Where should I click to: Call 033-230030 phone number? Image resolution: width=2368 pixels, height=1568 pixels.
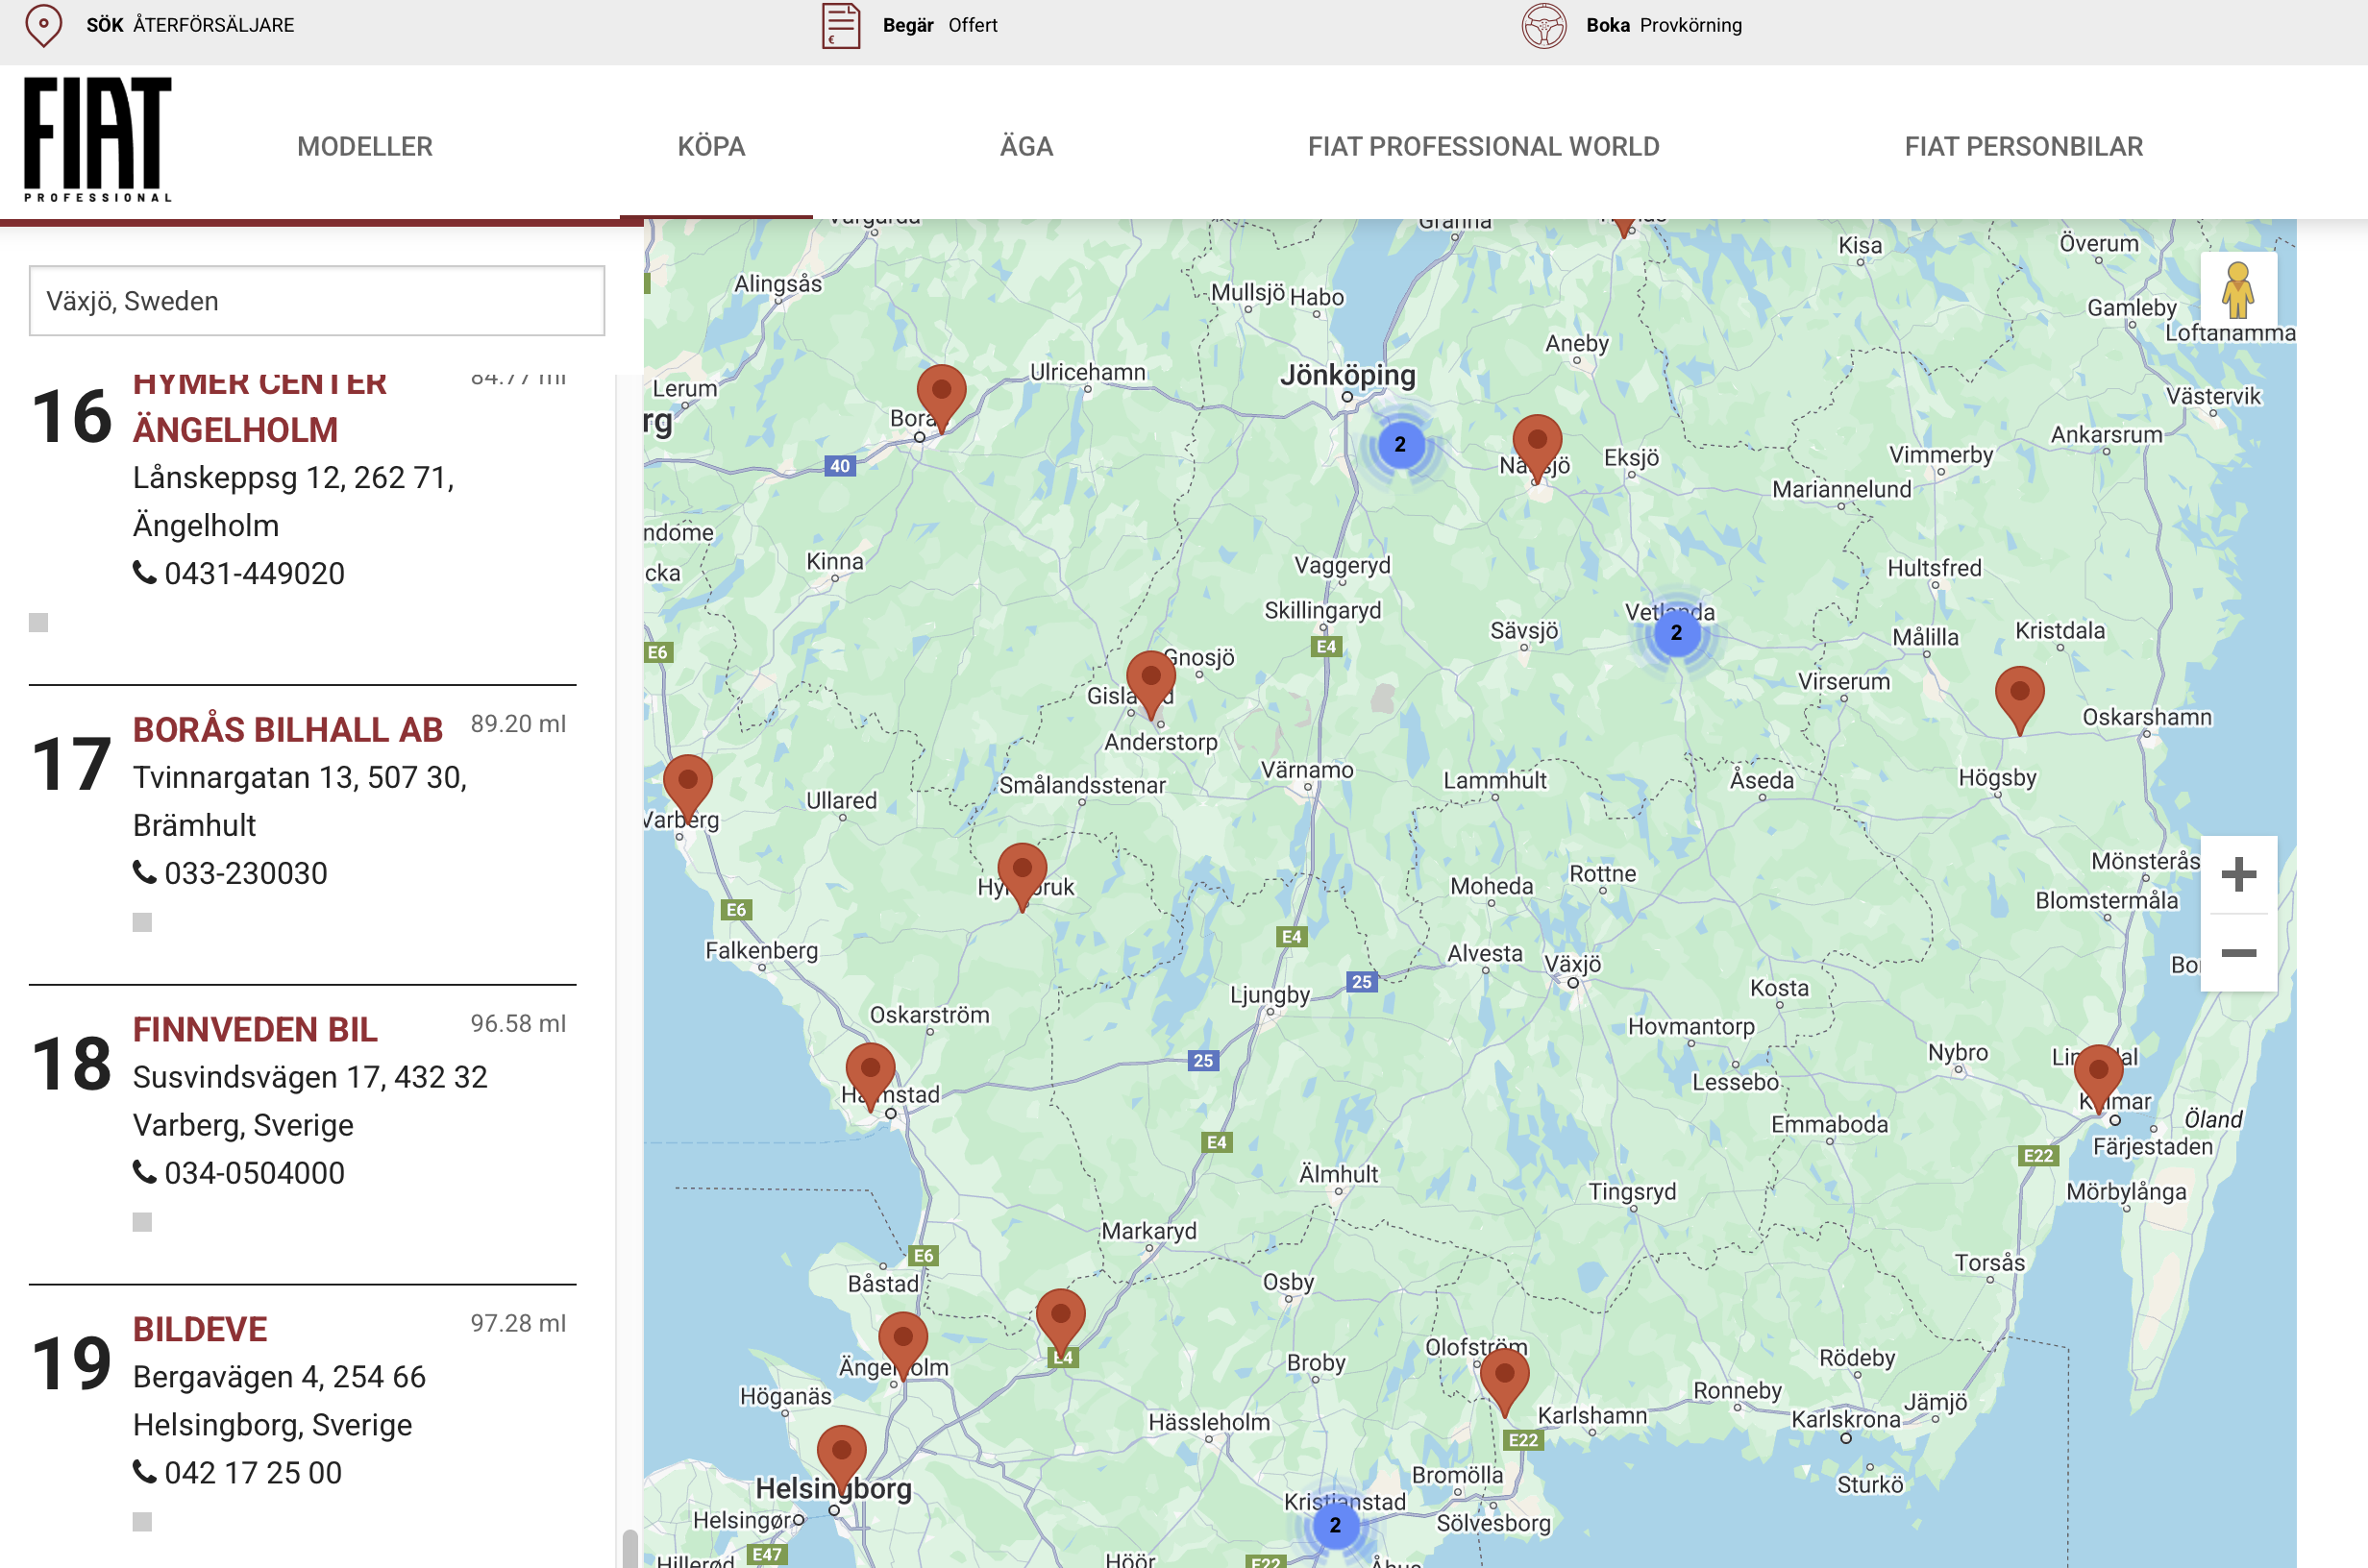pyautogui.click(x=246, y=873)
